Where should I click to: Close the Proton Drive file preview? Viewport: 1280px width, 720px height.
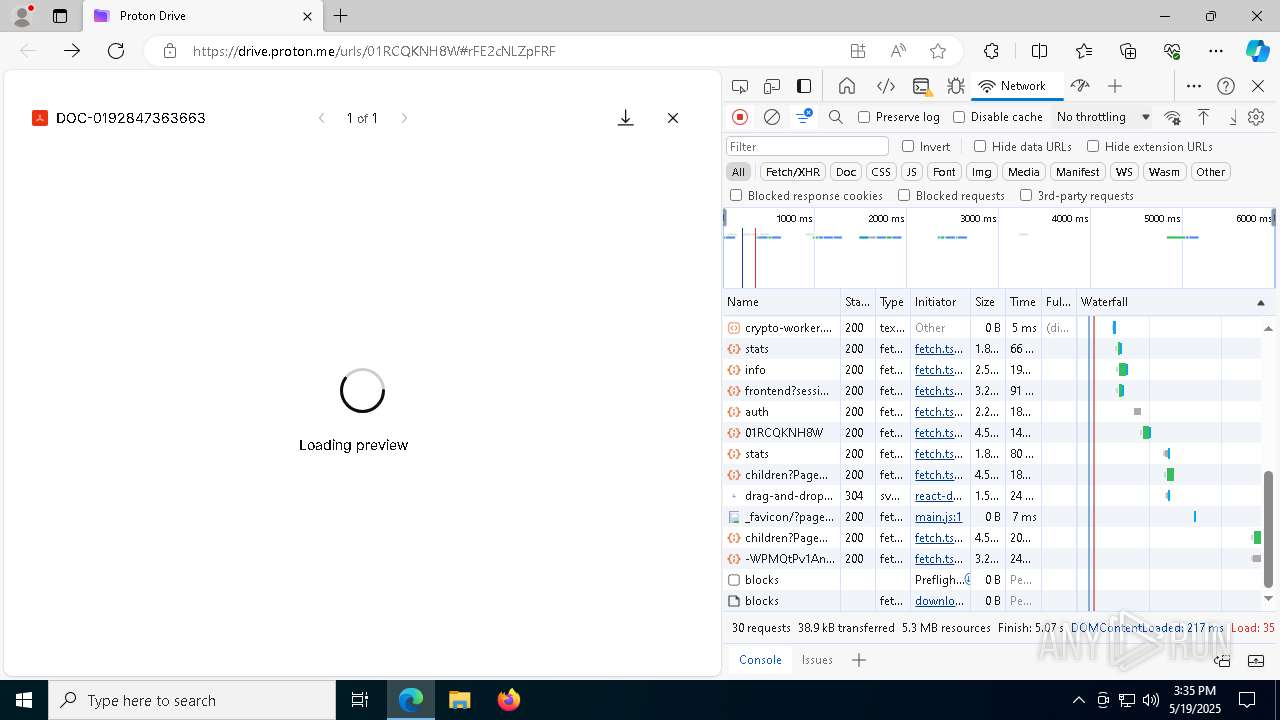[673, 118]
